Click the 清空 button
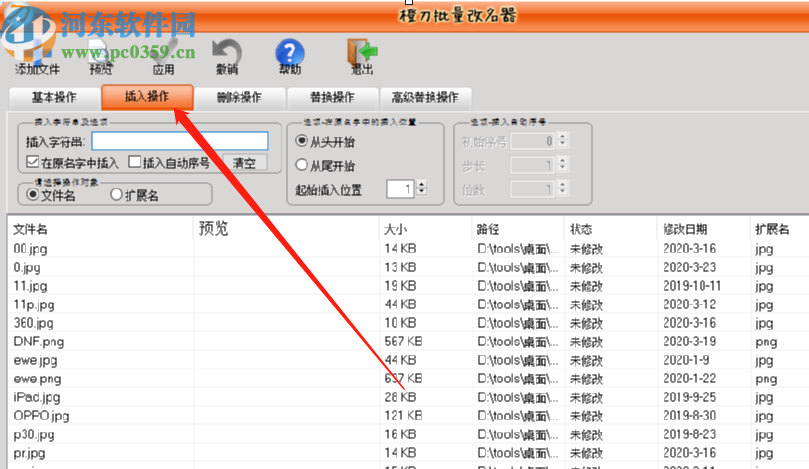 tap(245, 163)
